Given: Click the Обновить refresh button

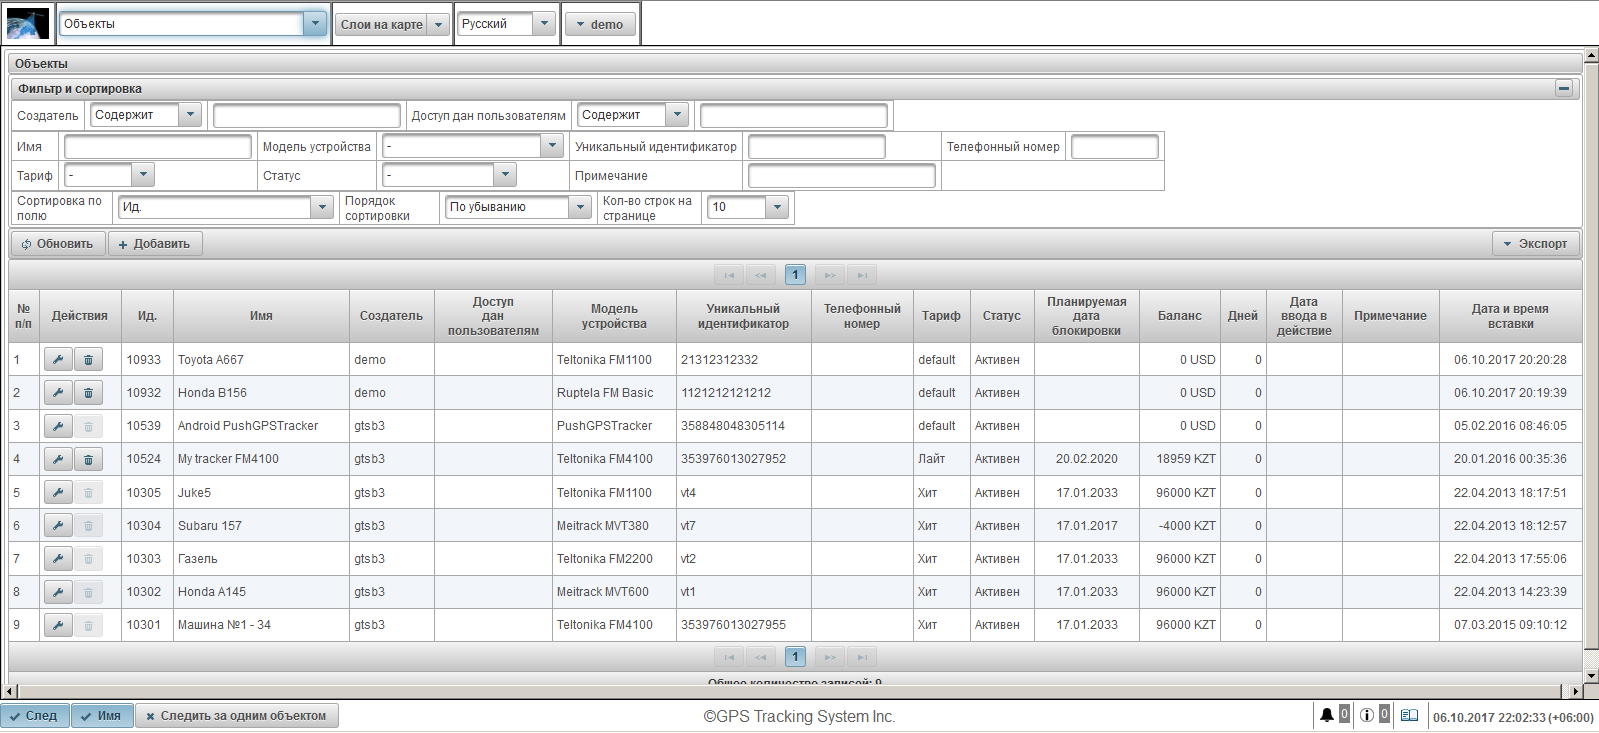Looking at the screenshot, I should 58,244.
